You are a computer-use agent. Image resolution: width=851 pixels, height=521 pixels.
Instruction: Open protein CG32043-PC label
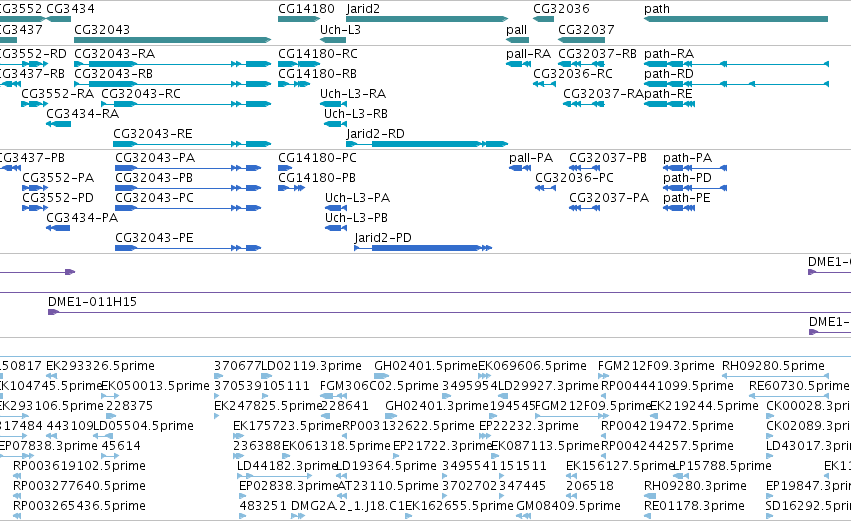coord(155,198)
